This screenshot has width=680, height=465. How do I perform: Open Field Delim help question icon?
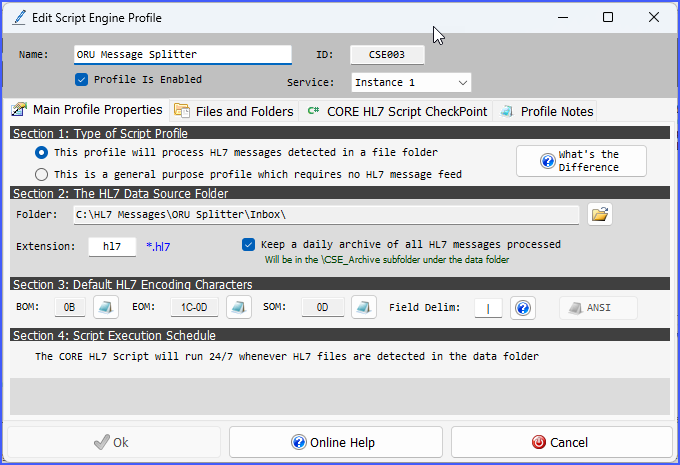click(523, 308)
